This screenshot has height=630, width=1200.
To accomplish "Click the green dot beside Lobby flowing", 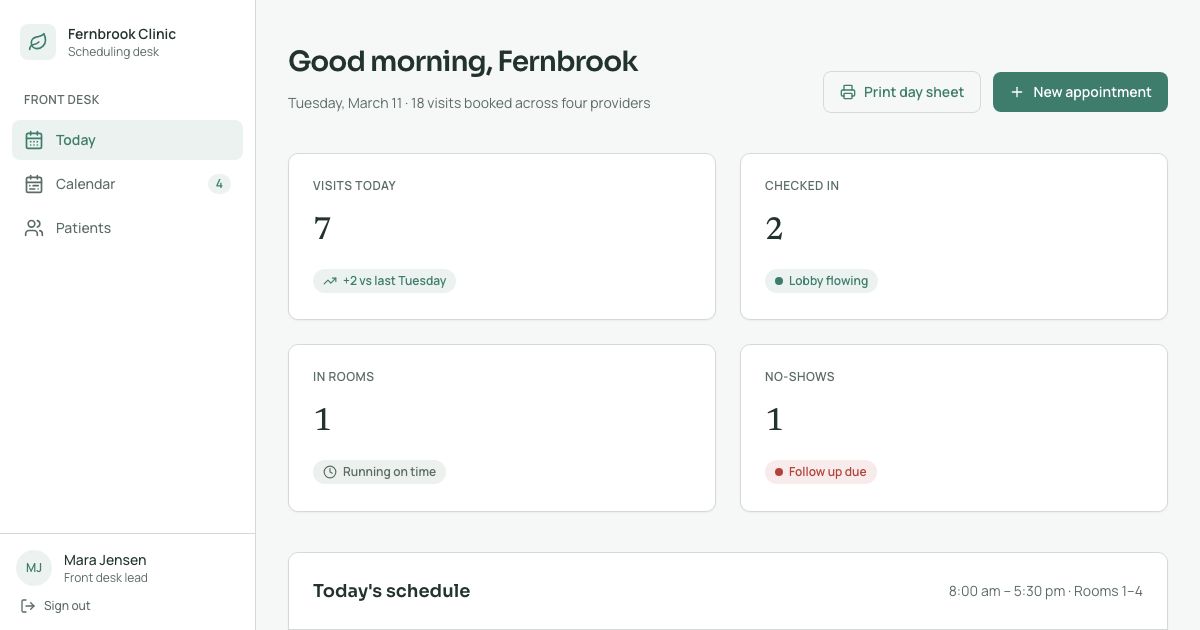I will [x=779, y=281].
